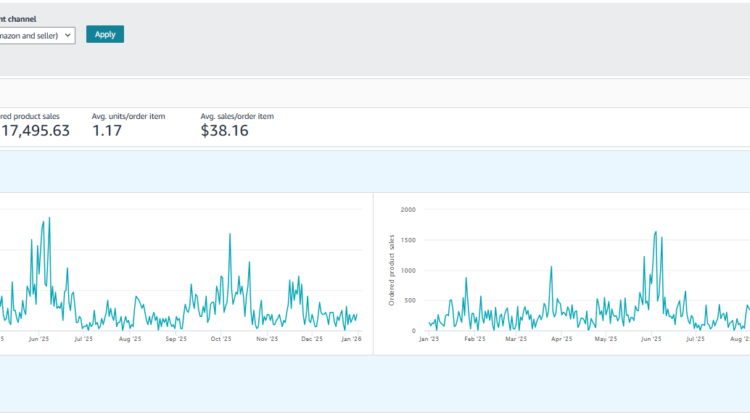Click the 2000 y-axis value on right chart
The width and height of the screenshot is (750, 420).
coord(408,209)
